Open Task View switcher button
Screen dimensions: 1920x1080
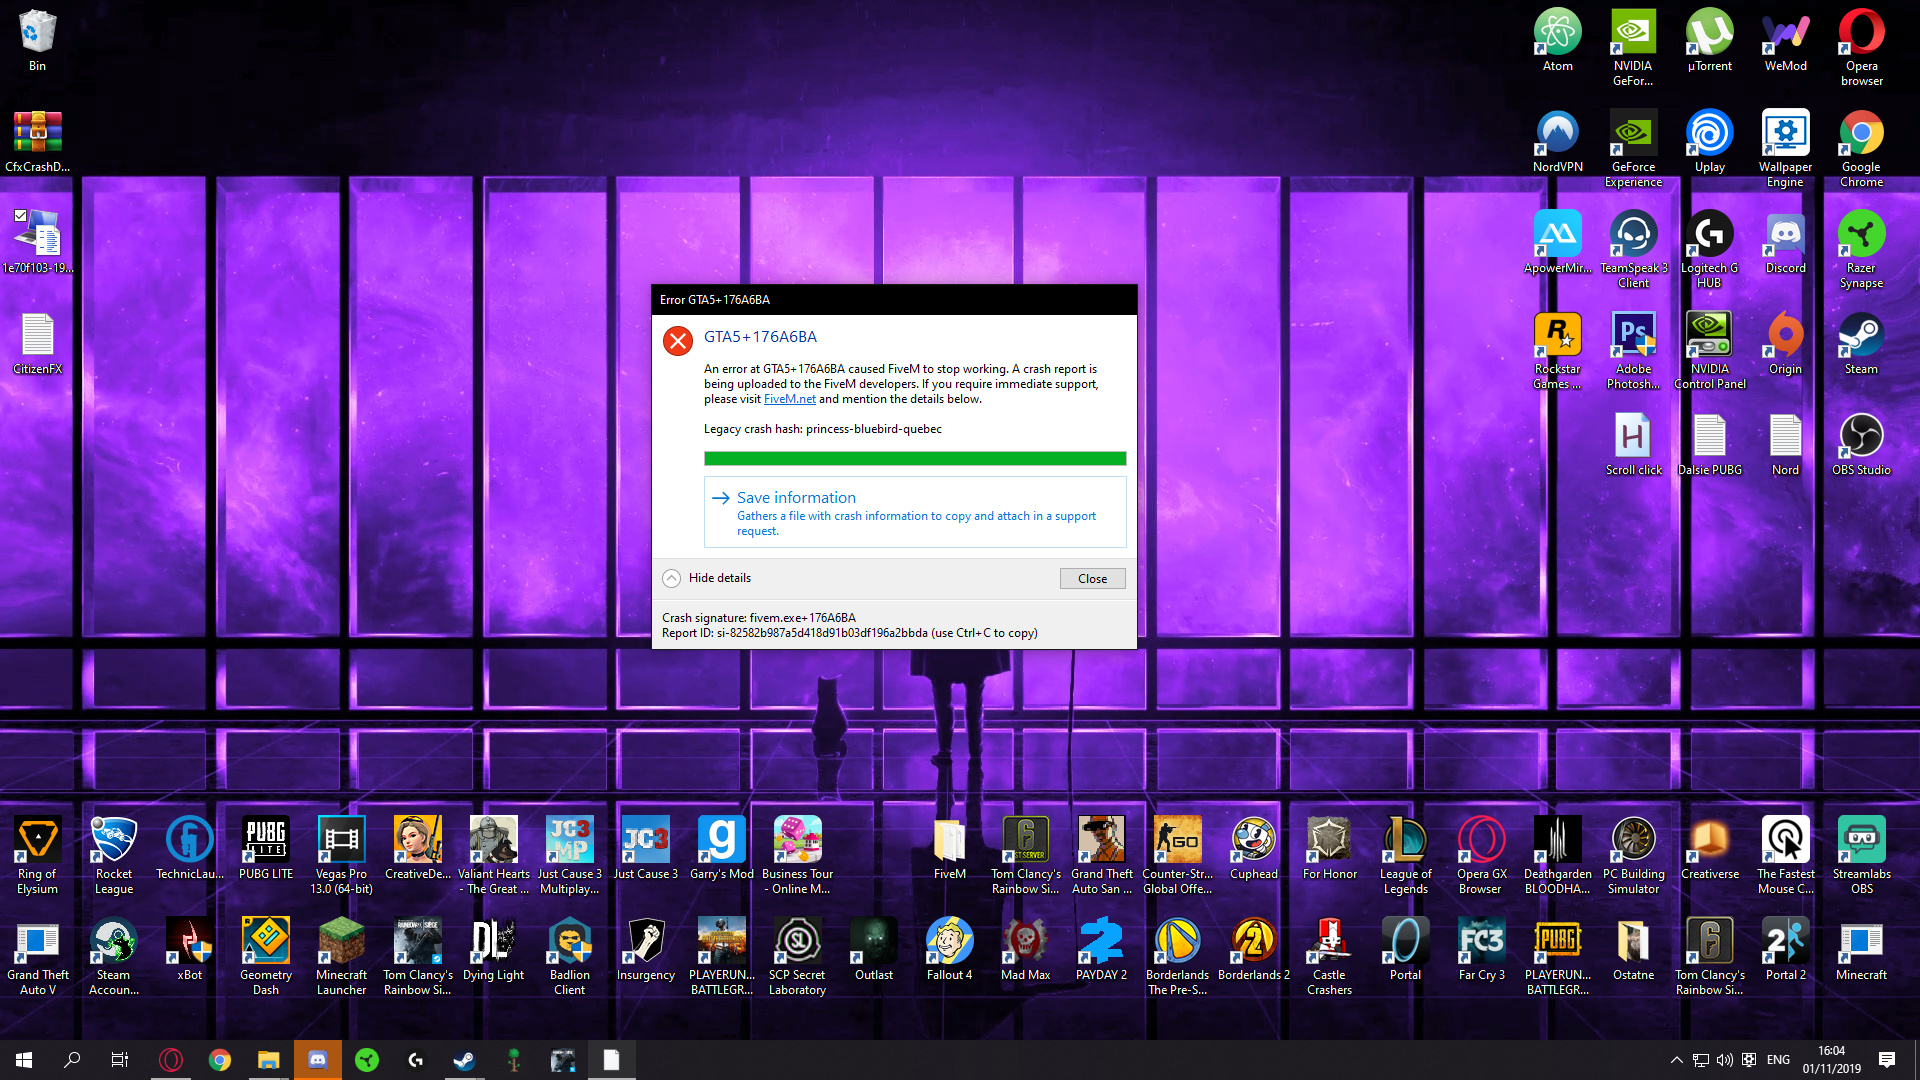(120, 1059)
